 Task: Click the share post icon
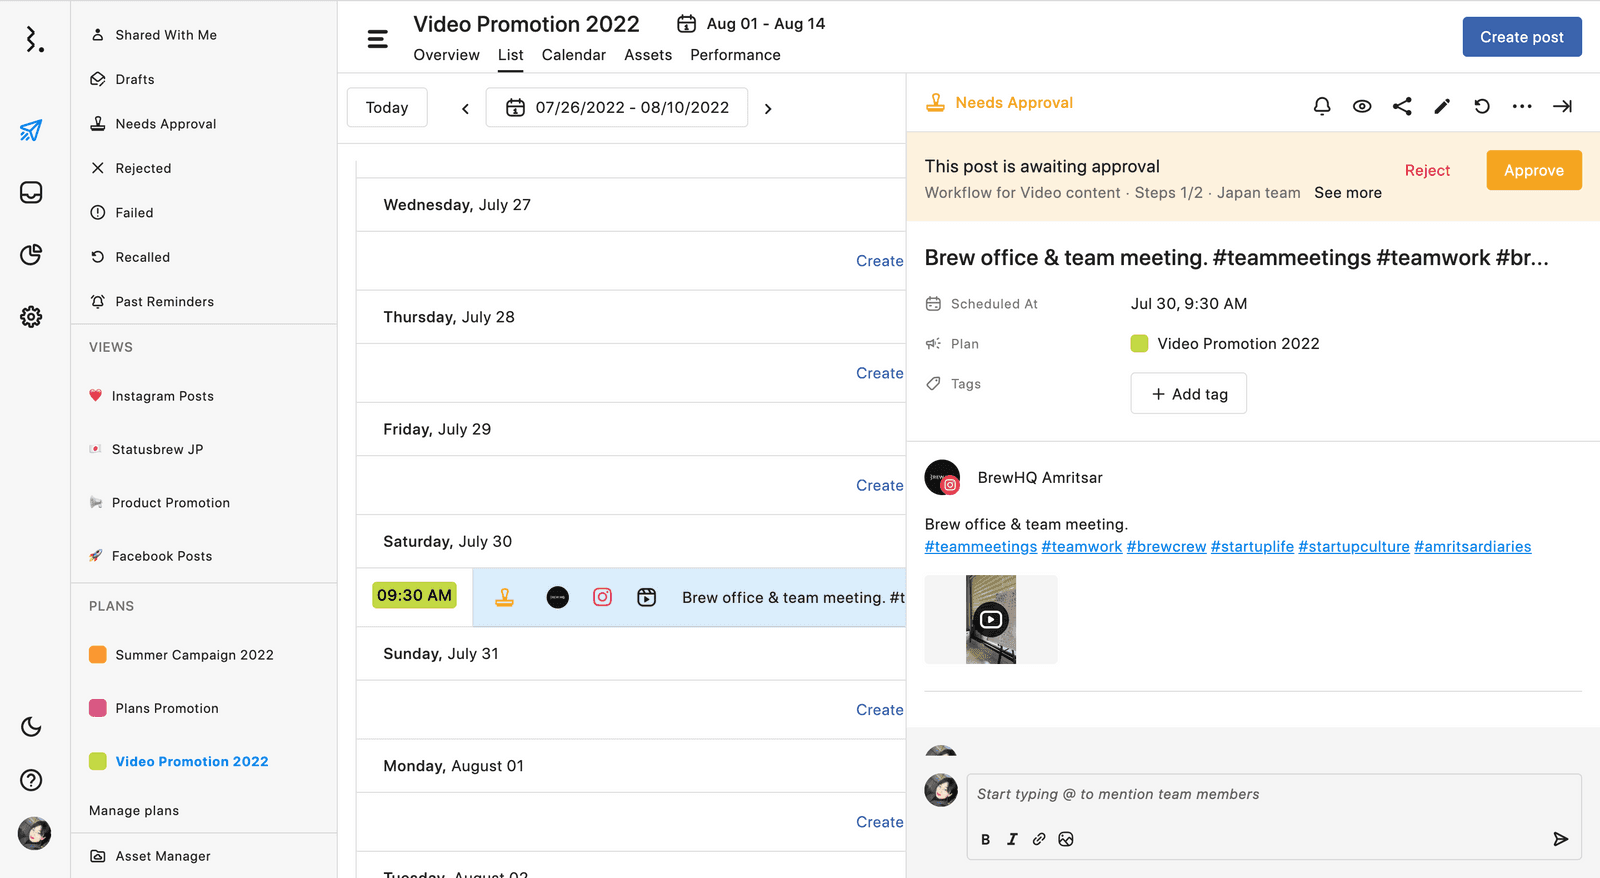point(1402,106)
